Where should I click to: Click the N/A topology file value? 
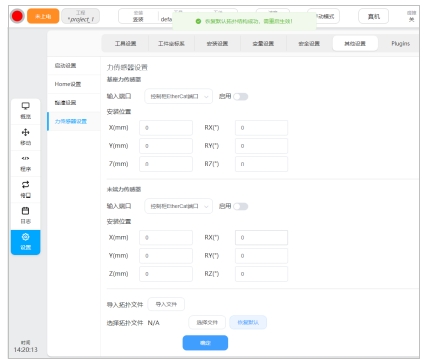[154, 323]
